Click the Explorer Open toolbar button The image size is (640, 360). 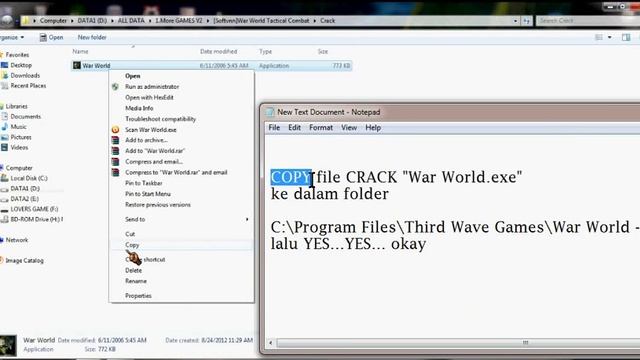(51, 38)
